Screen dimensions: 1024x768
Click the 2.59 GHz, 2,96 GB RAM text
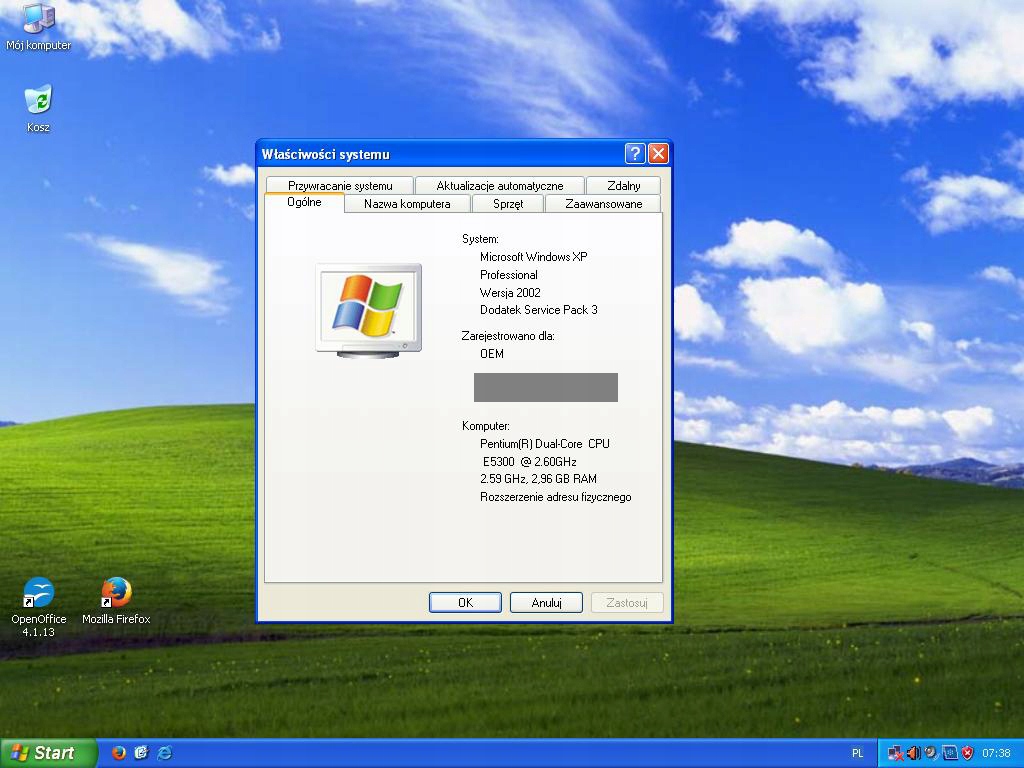click(538, 479)
